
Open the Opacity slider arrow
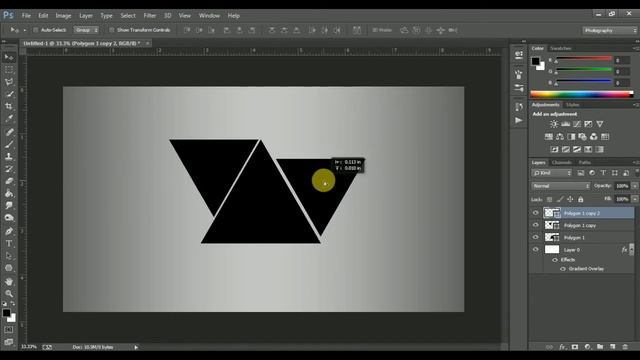[x=635, y=186]
